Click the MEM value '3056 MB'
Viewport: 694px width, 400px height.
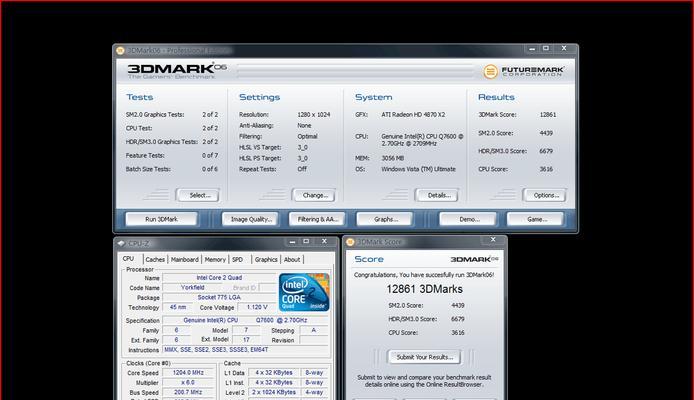[393, 158]
